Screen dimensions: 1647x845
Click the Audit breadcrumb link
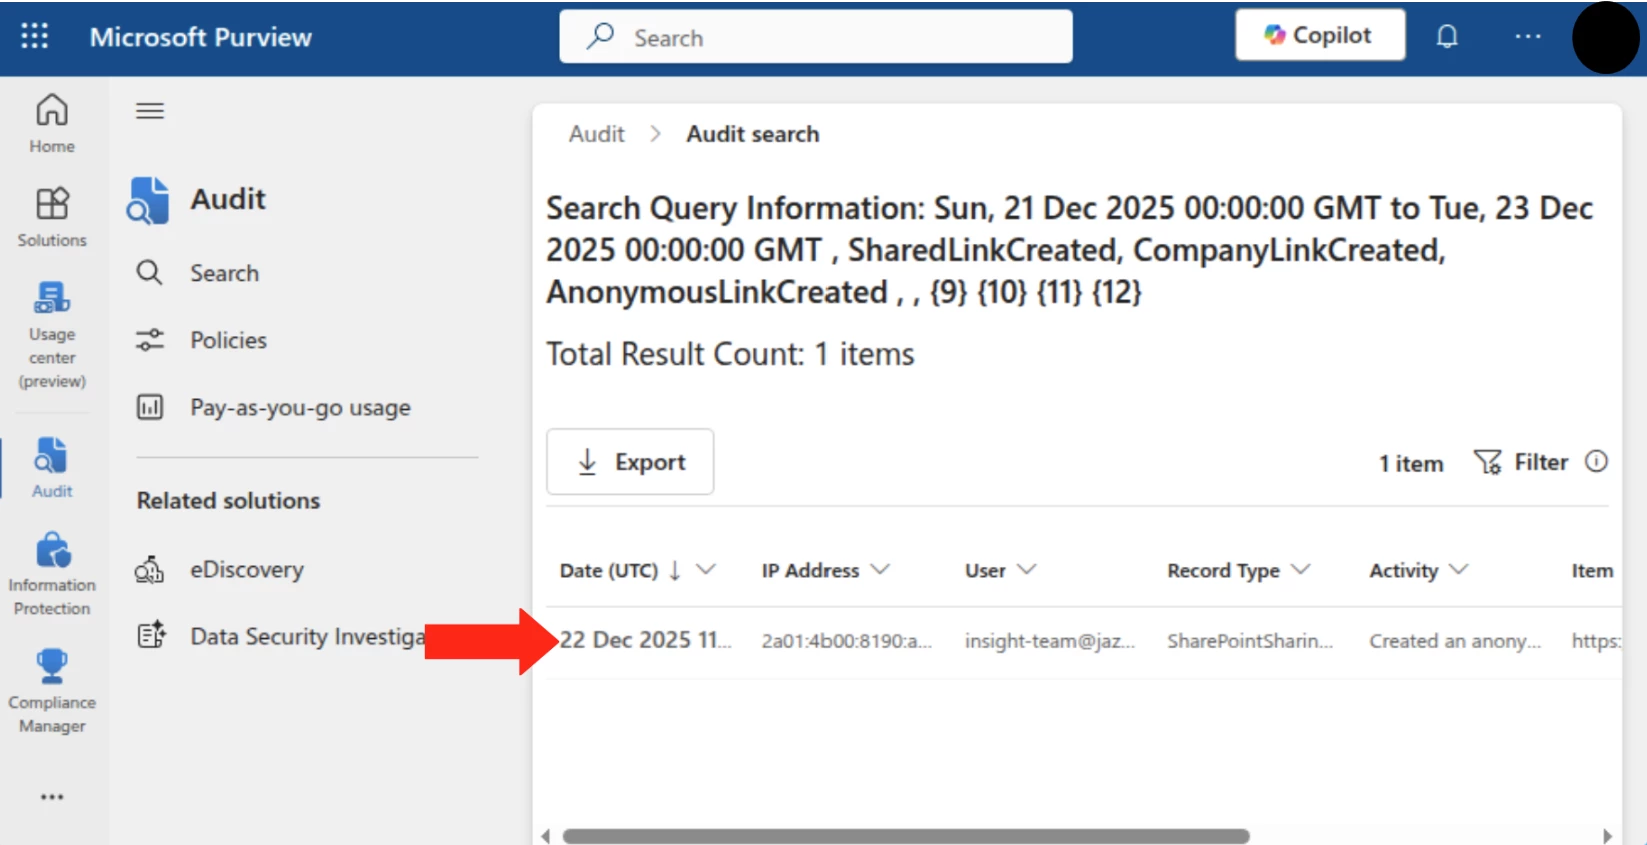(597, 134)
